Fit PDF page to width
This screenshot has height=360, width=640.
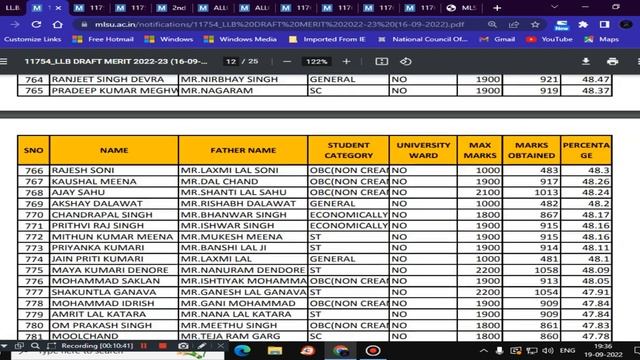coord(382,62)
